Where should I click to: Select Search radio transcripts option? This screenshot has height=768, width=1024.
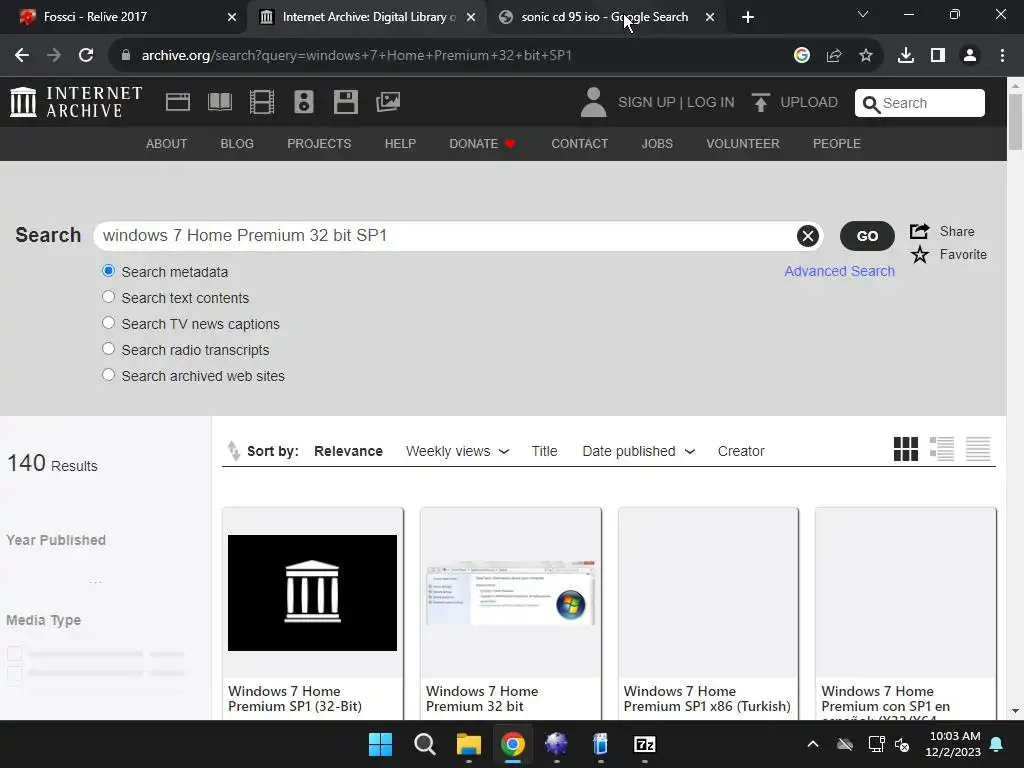[108, 349]
